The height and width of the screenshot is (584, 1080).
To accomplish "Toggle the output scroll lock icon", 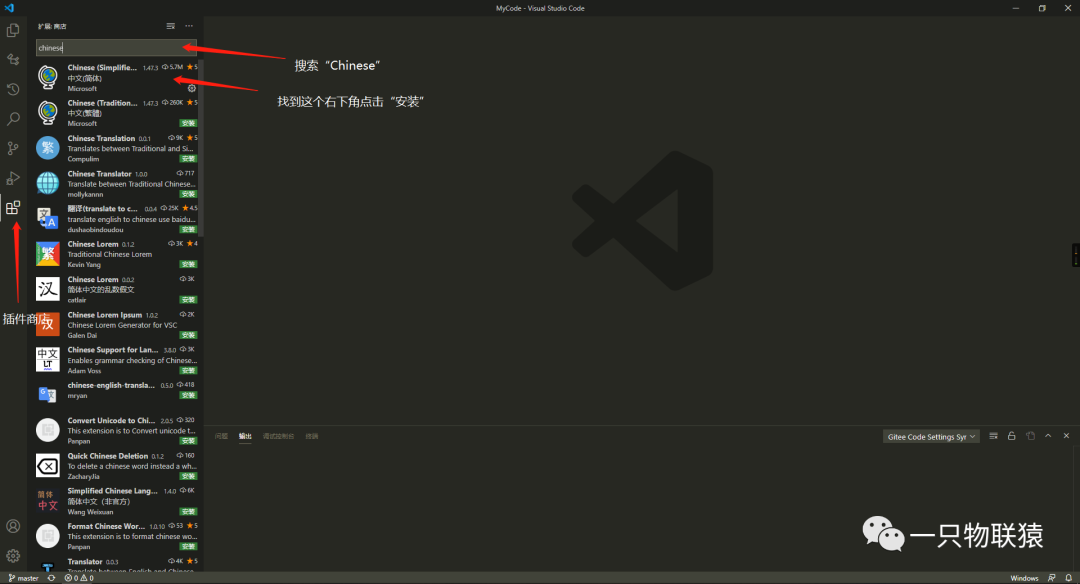I will [1012, 436].
